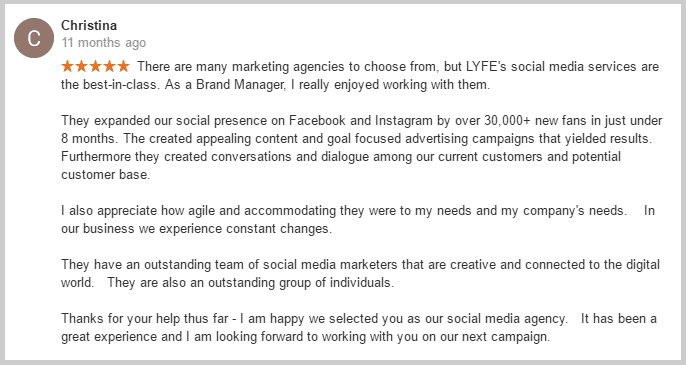686x365 pixels.
Task: Click the closing paragraph starting 'Thanks for your help'
Action: click(359, 327)
